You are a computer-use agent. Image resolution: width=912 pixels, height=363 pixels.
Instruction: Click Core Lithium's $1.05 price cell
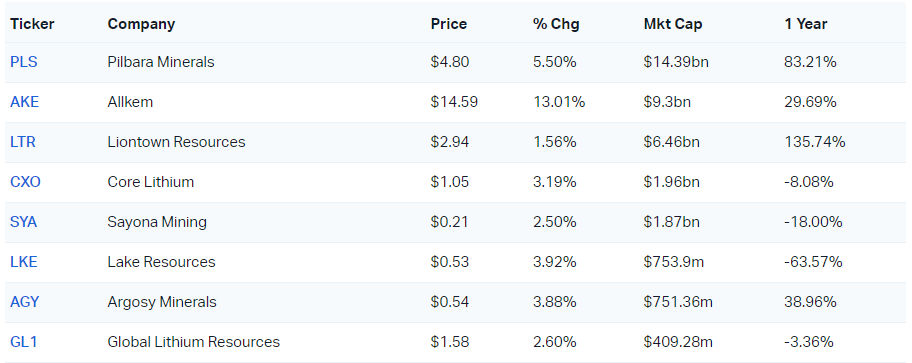(x=450, y=182)
